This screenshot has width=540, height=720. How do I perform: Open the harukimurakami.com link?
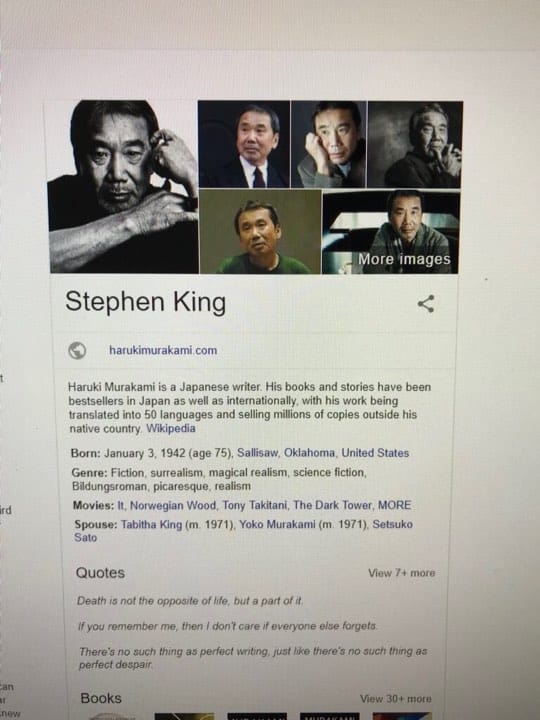tap(163, 350)
